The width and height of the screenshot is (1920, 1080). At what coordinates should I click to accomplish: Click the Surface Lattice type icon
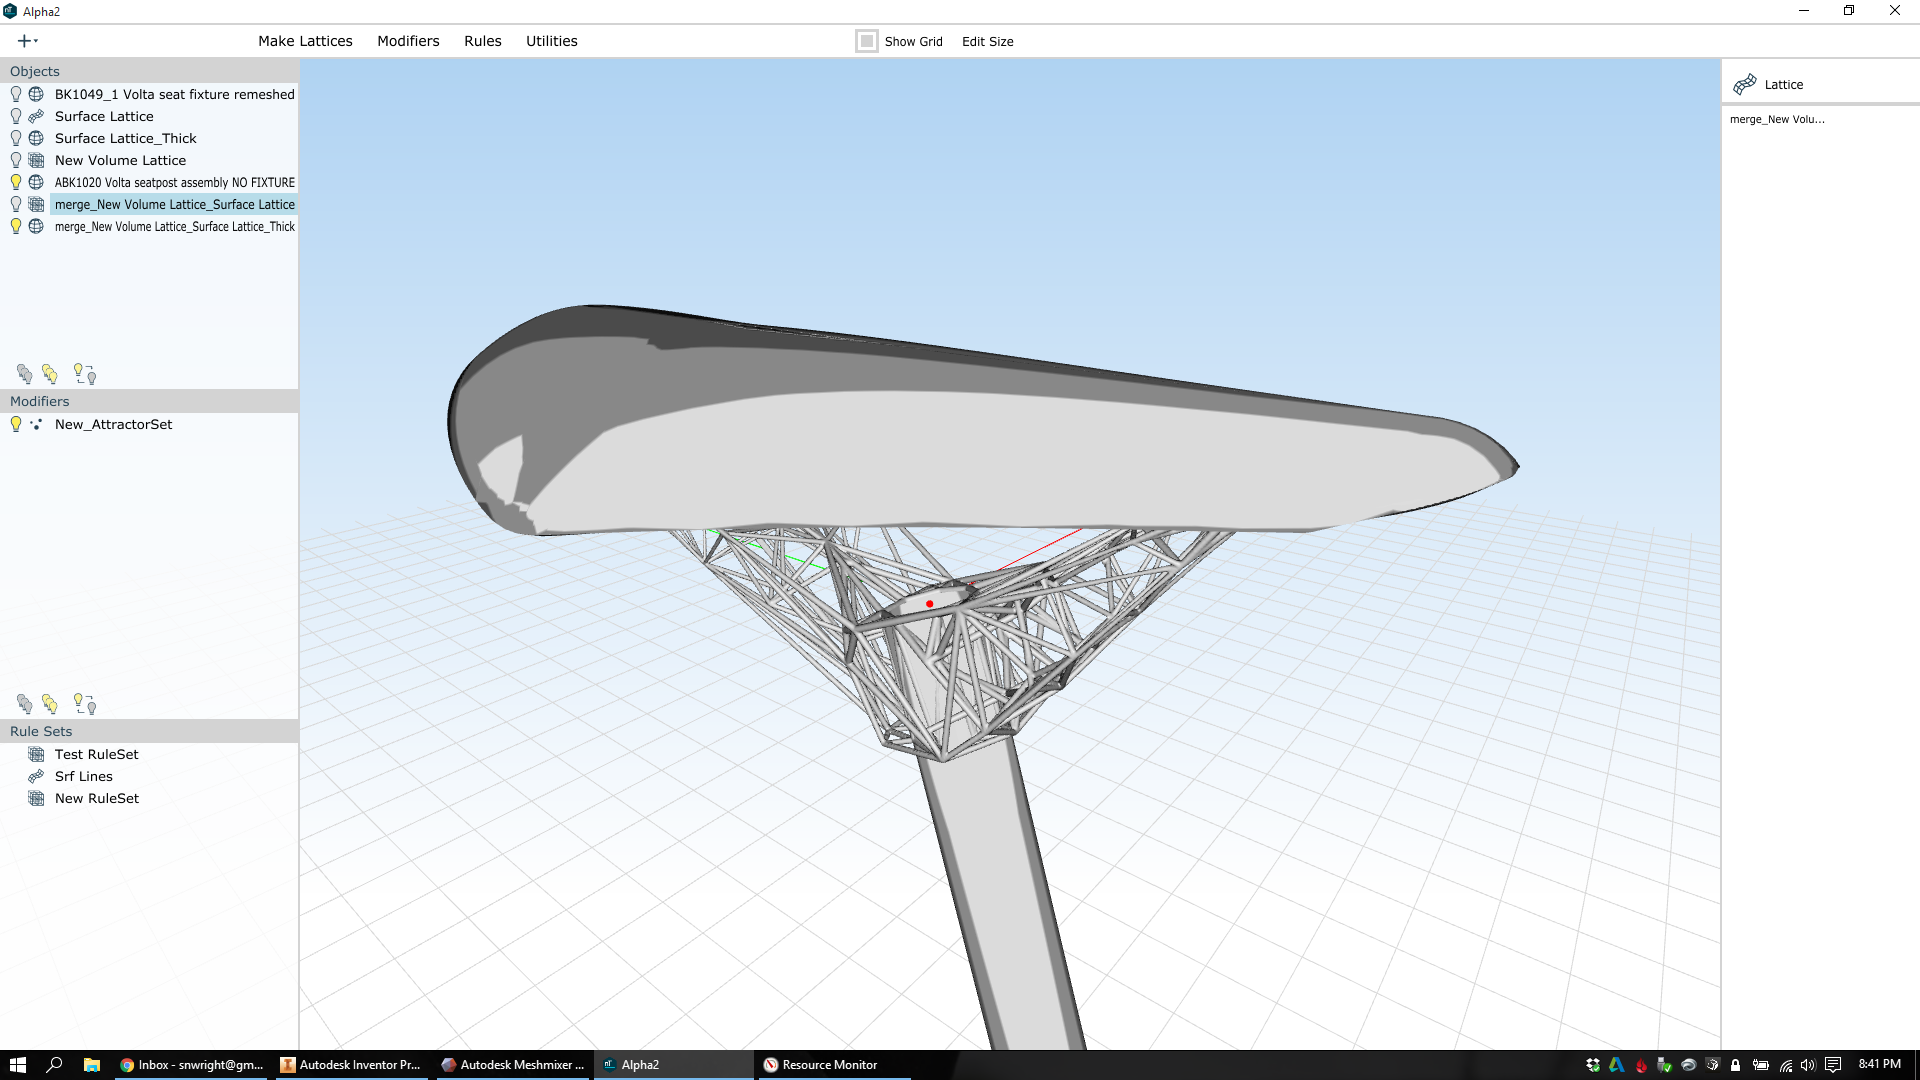pos(36,116)
